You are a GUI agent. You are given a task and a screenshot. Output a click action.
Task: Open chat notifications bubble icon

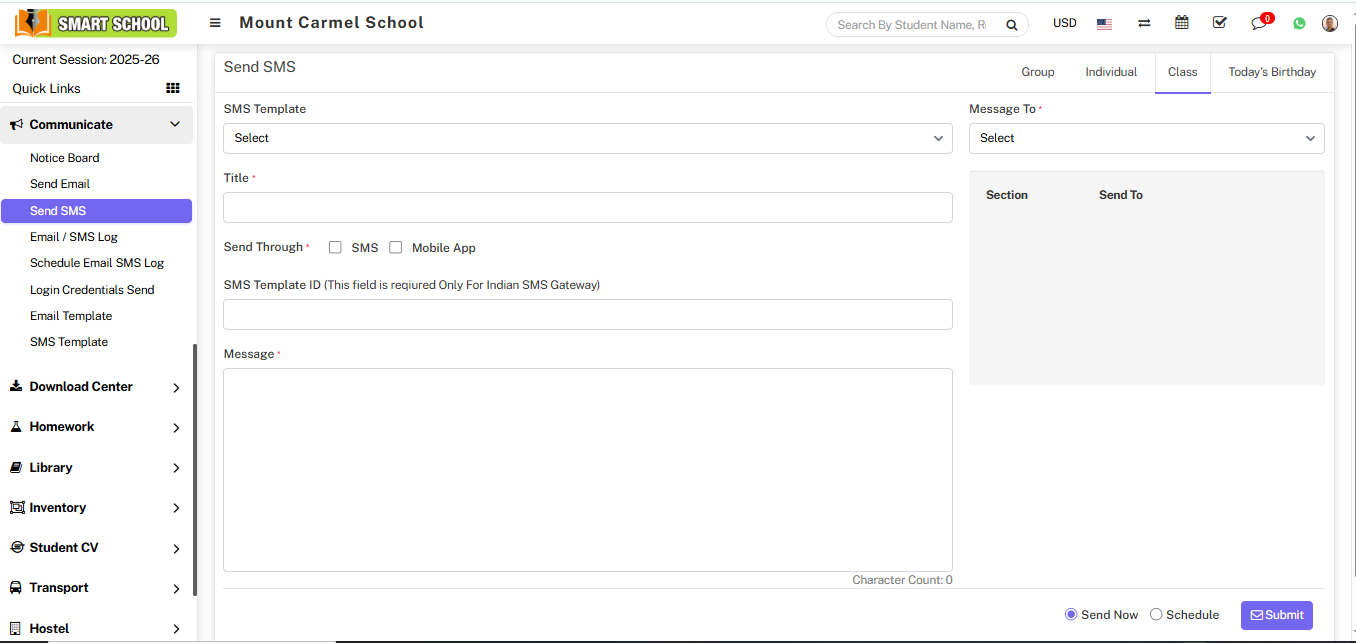(1259, 24)
